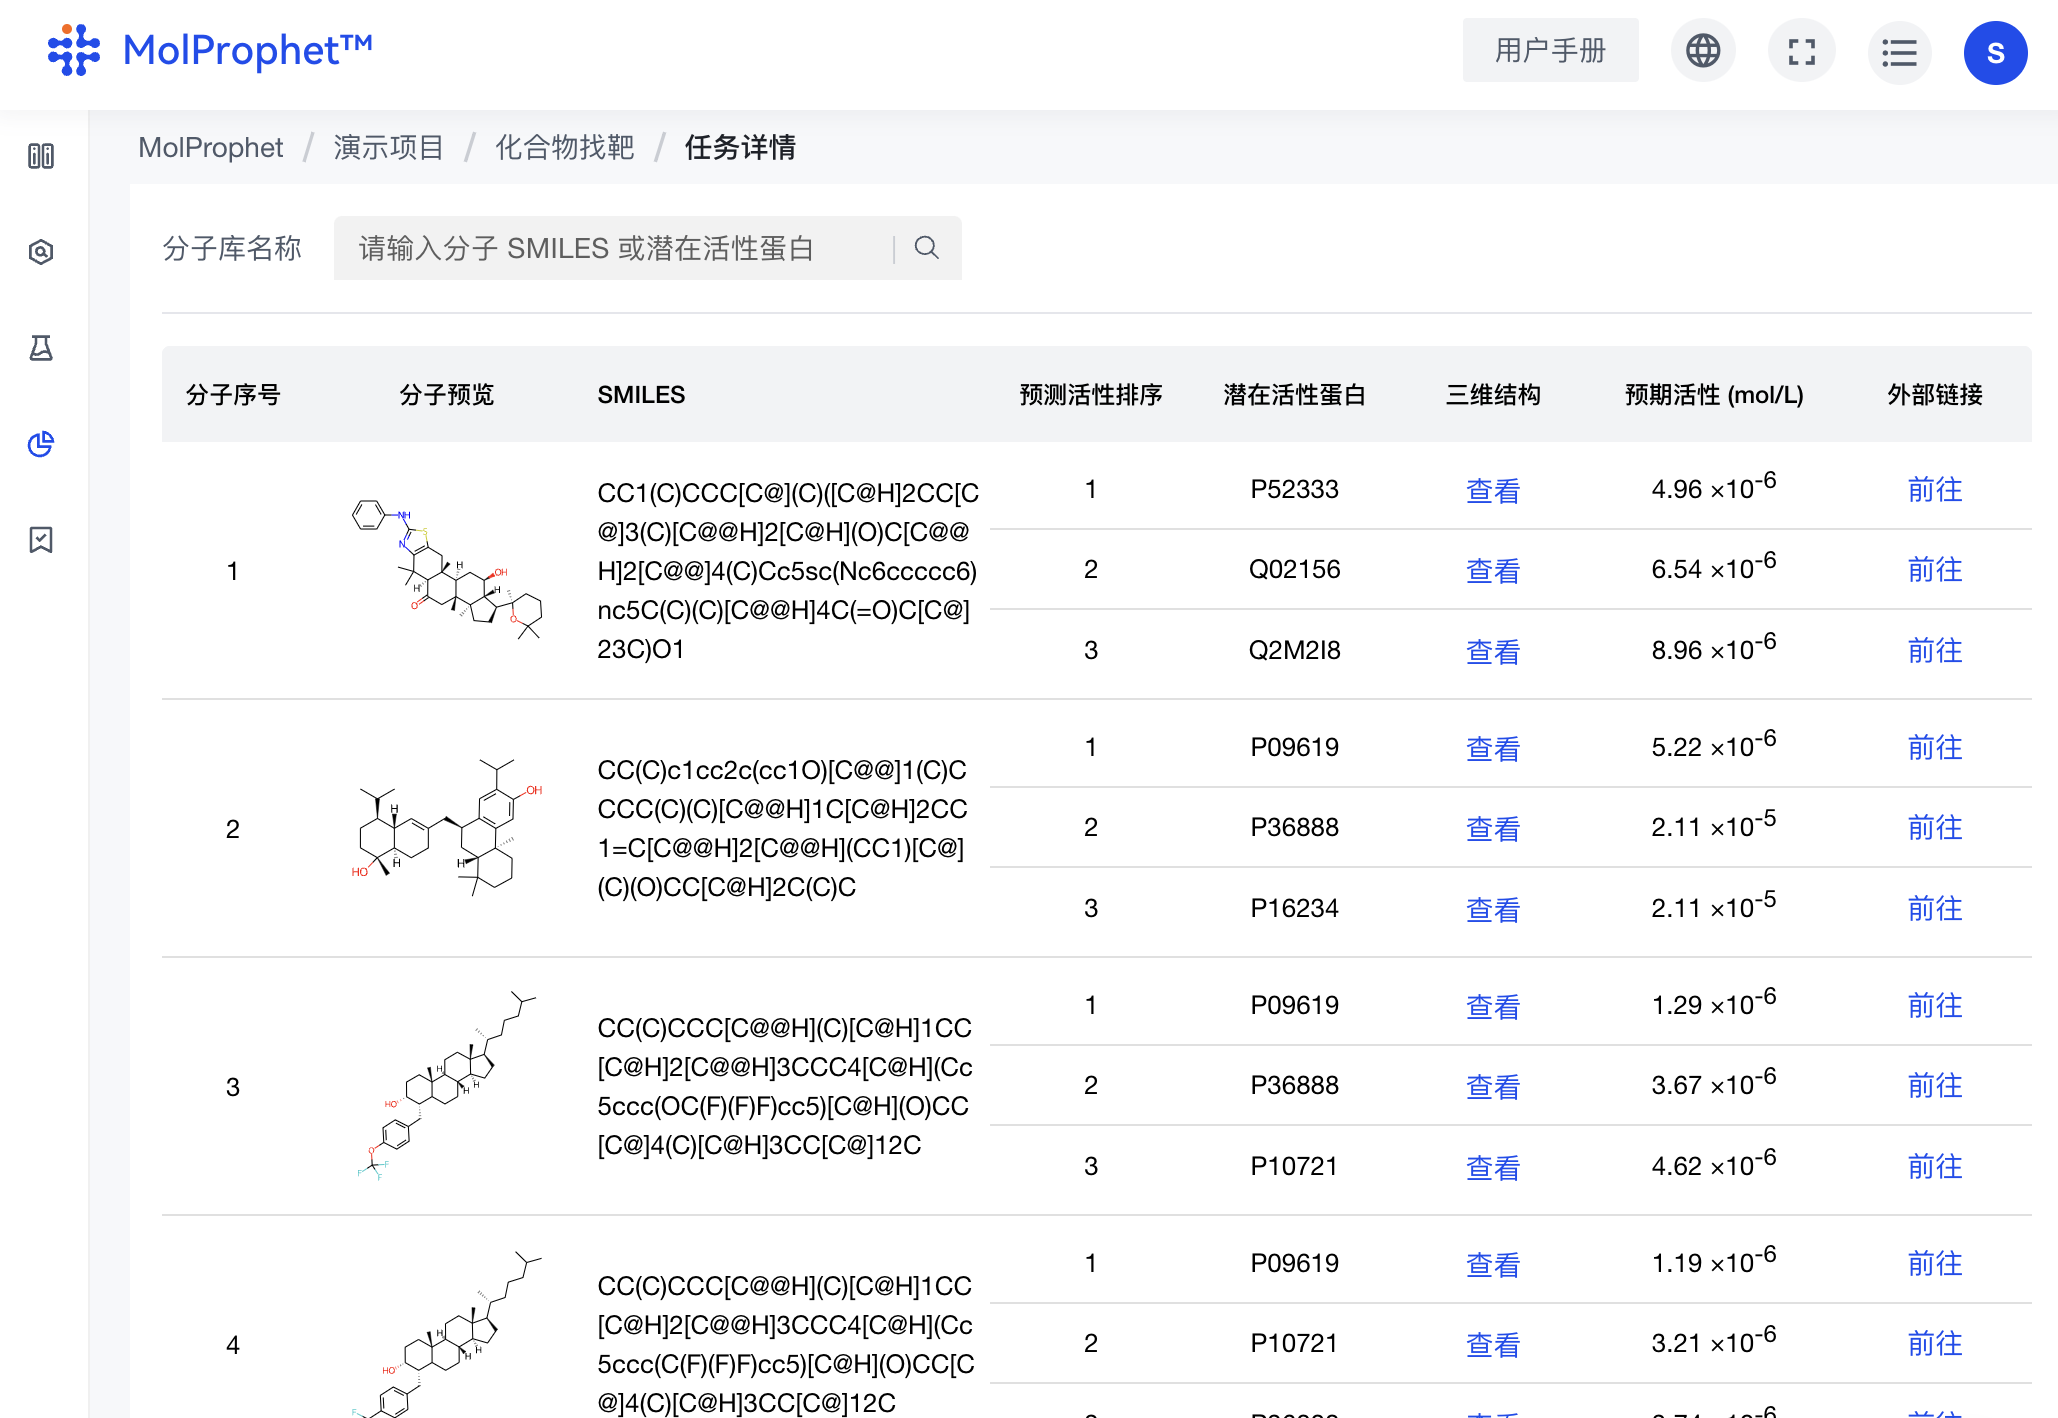Open external link 前往 for Q2M2I8

pyautogui.click(x=1935, y=651)
